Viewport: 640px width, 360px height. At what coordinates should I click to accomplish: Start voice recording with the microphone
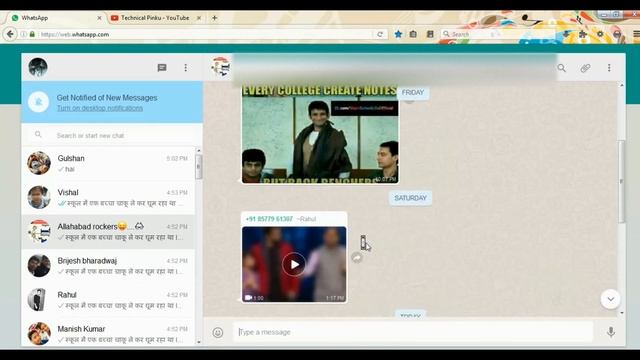[611, 332]
